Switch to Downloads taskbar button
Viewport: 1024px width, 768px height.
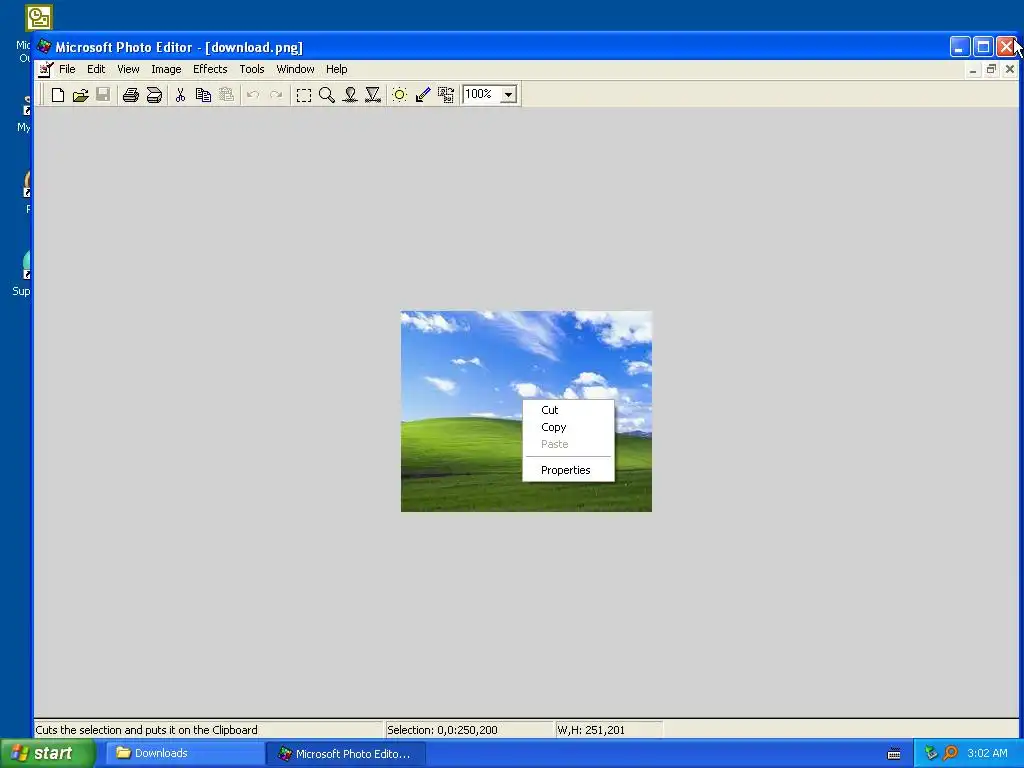pos(185,754)
